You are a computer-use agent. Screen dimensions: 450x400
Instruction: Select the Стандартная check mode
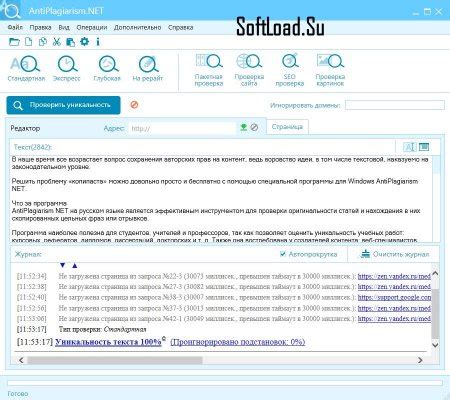26,69
